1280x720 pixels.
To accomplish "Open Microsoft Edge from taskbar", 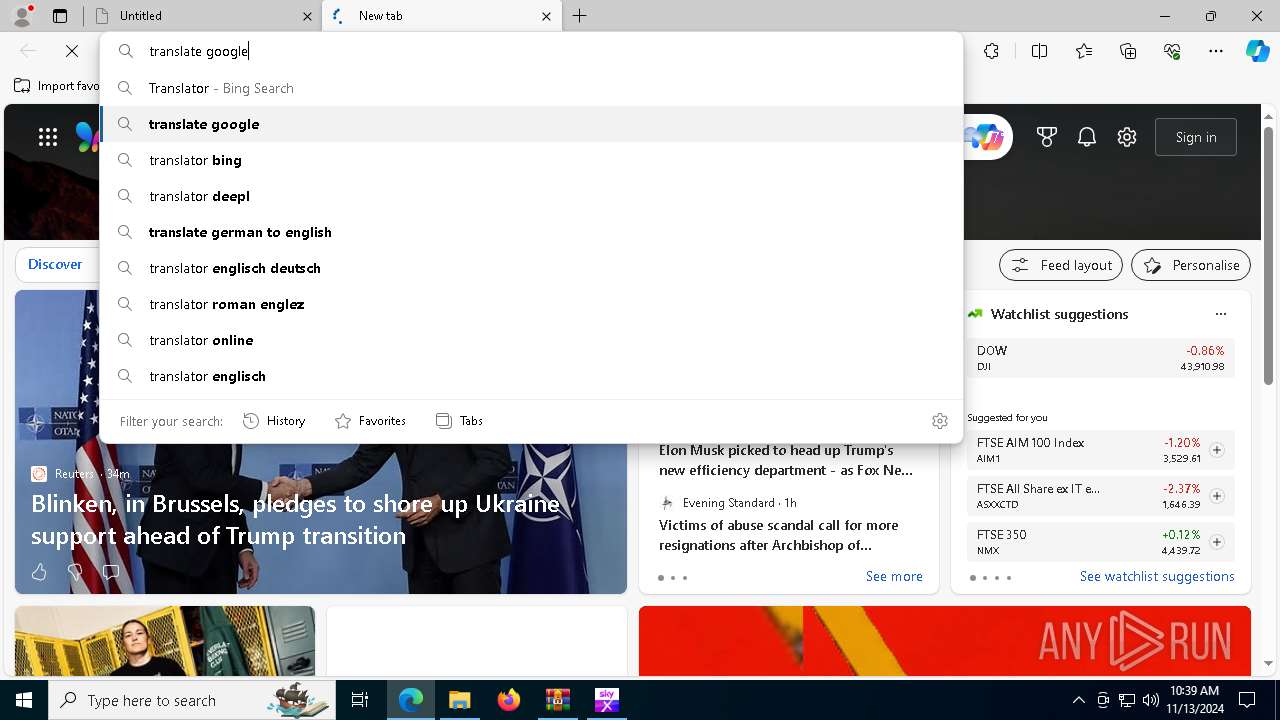I will [x=411, y=700].
